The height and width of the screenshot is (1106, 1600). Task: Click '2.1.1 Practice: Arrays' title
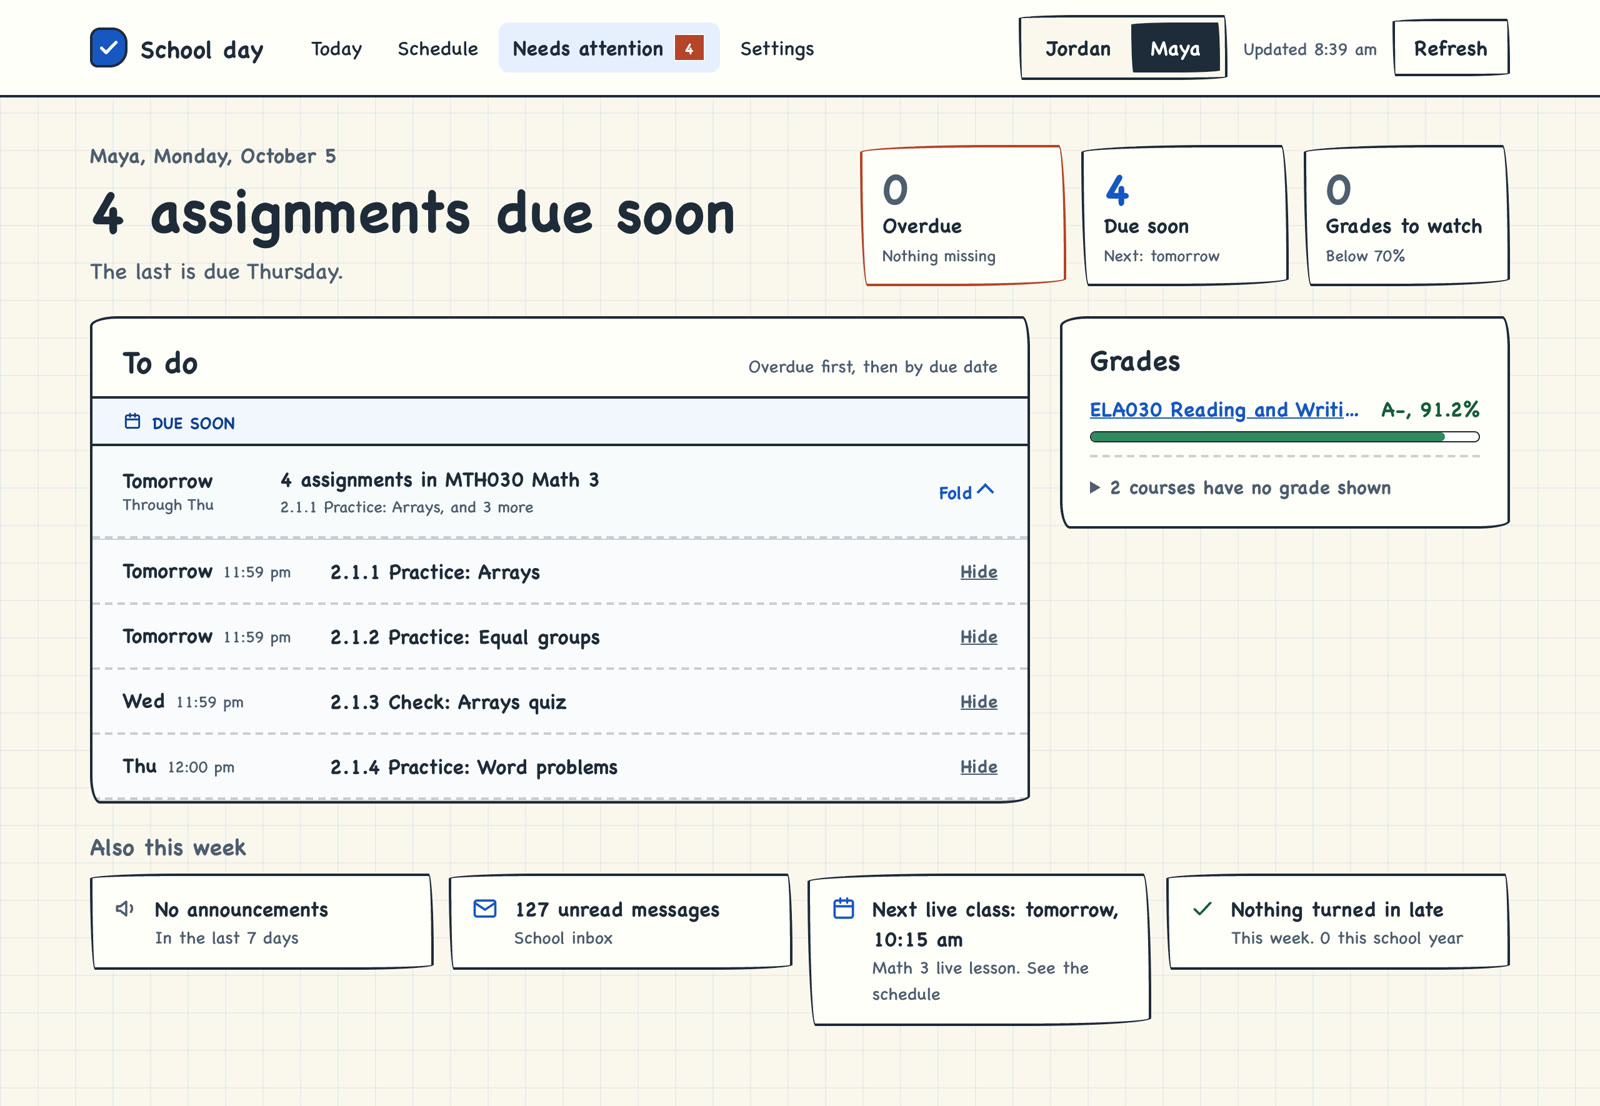click(435, 572)
